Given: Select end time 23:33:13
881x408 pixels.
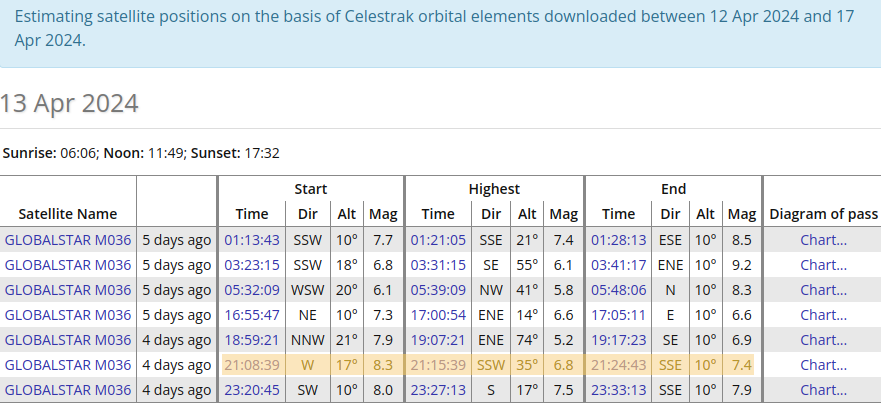Looking at the screenshot, I should 618,390.
